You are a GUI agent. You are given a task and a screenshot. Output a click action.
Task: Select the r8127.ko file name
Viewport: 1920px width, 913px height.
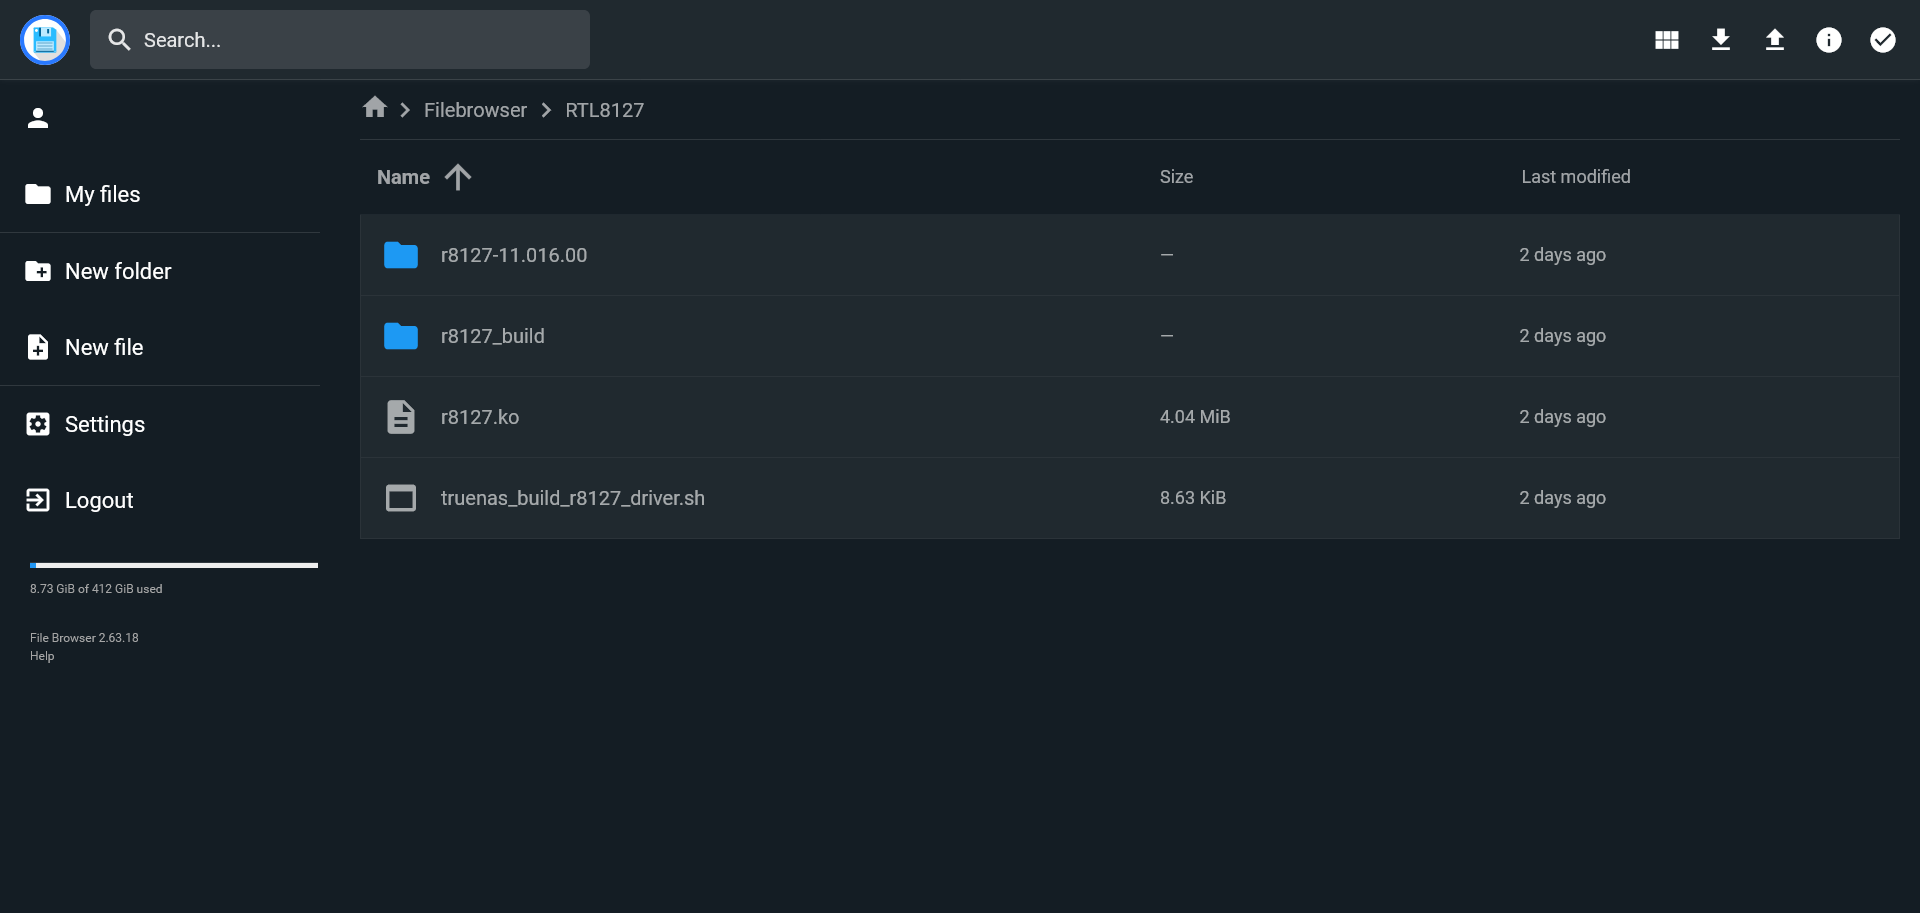480,417
